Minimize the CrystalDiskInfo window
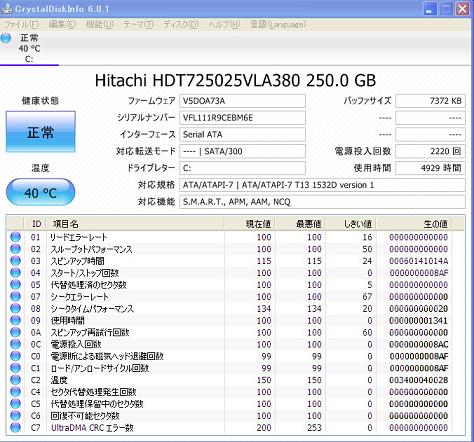The image size is (474, 442). point(430,9)
